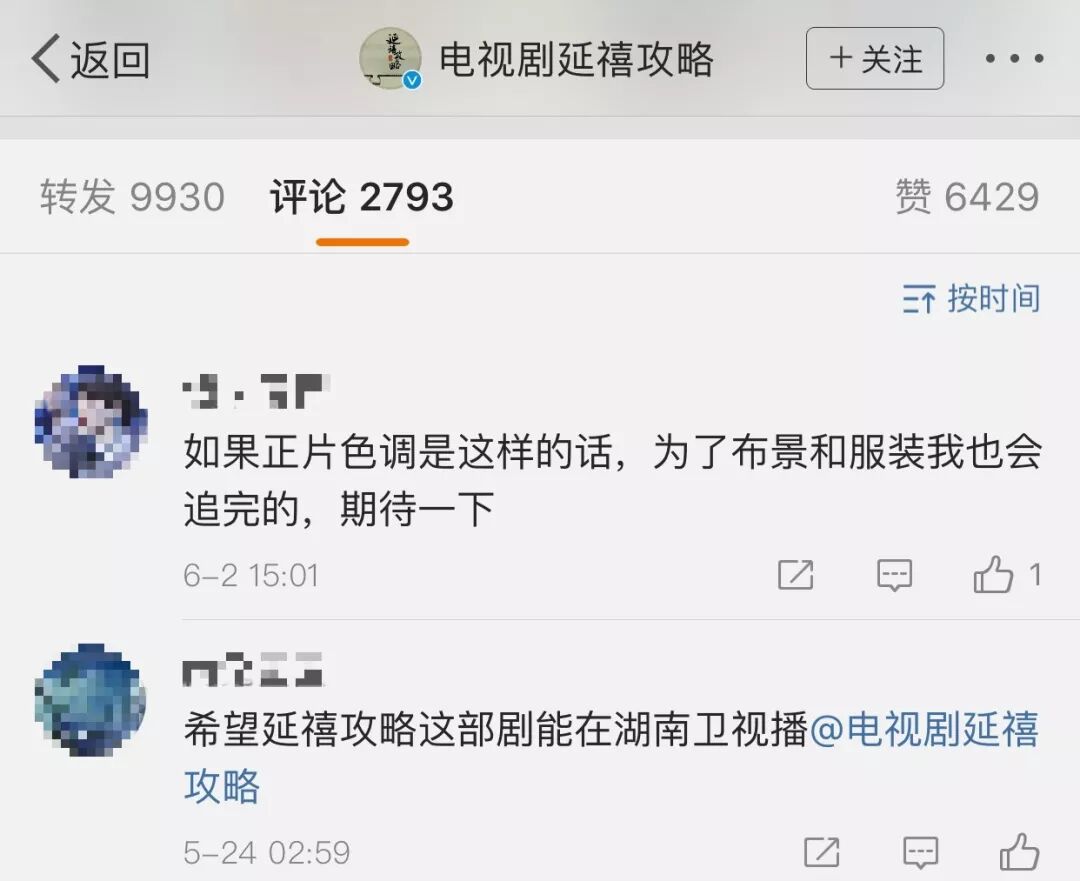Open the three-dot more options menu
The height and width of the screenshot is (881, 1080).
pyautogui.click(x=1014, y=59)
